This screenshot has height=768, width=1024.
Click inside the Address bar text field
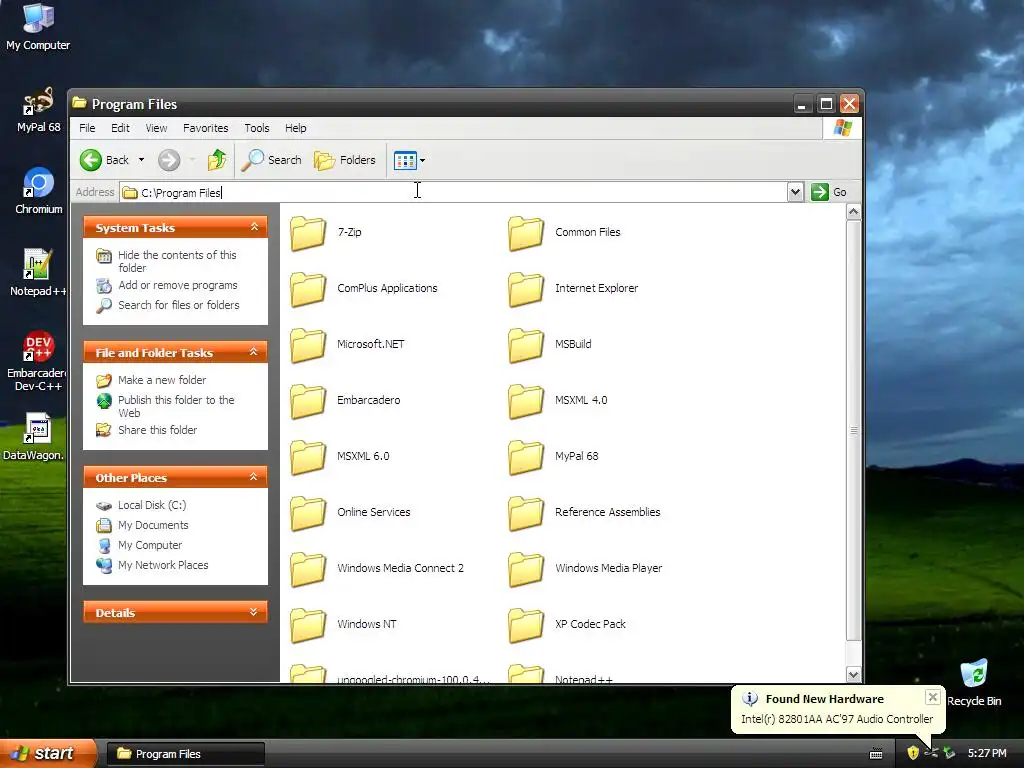(454, 192)
